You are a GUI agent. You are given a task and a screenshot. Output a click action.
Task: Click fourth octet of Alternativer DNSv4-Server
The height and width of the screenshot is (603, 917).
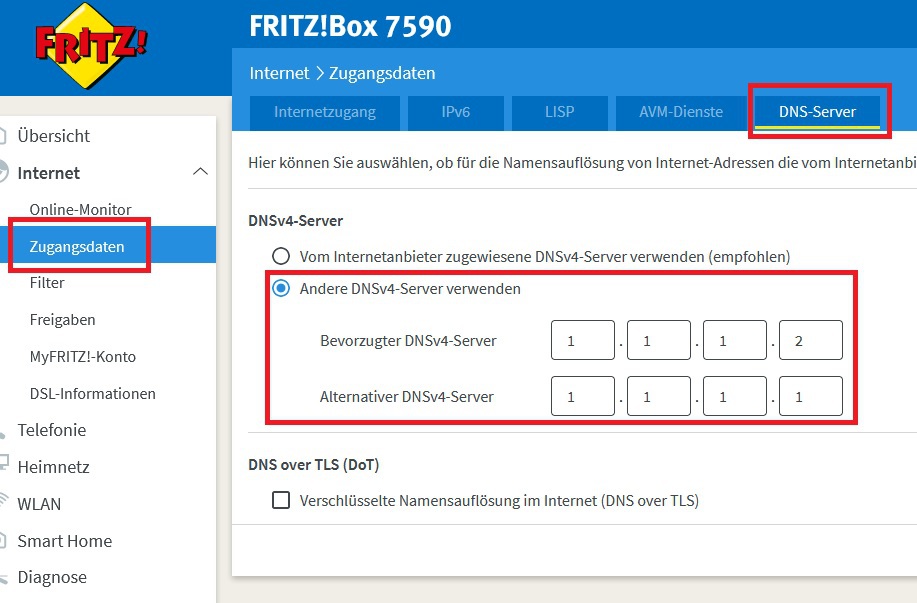pos(811,397)
